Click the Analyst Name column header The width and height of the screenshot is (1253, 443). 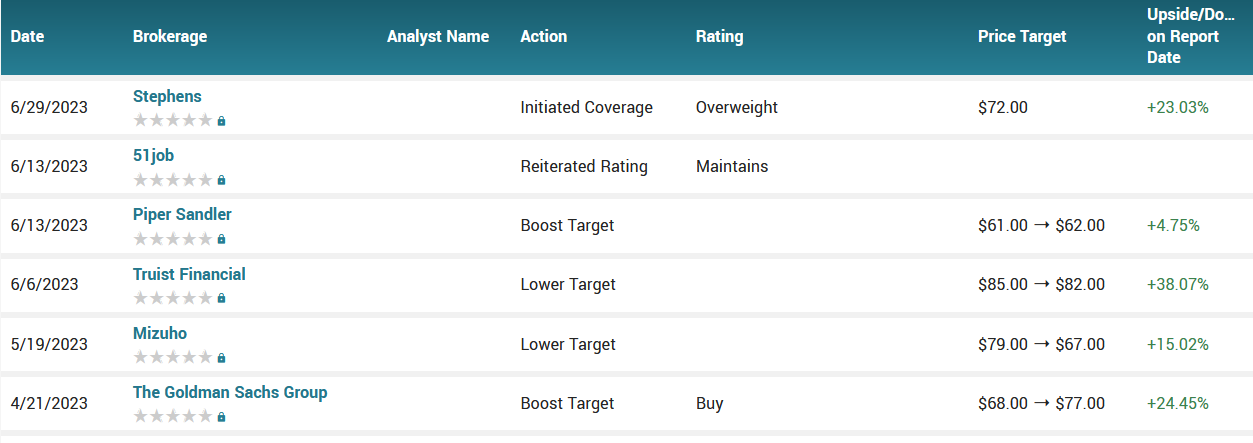pos(438,37)
